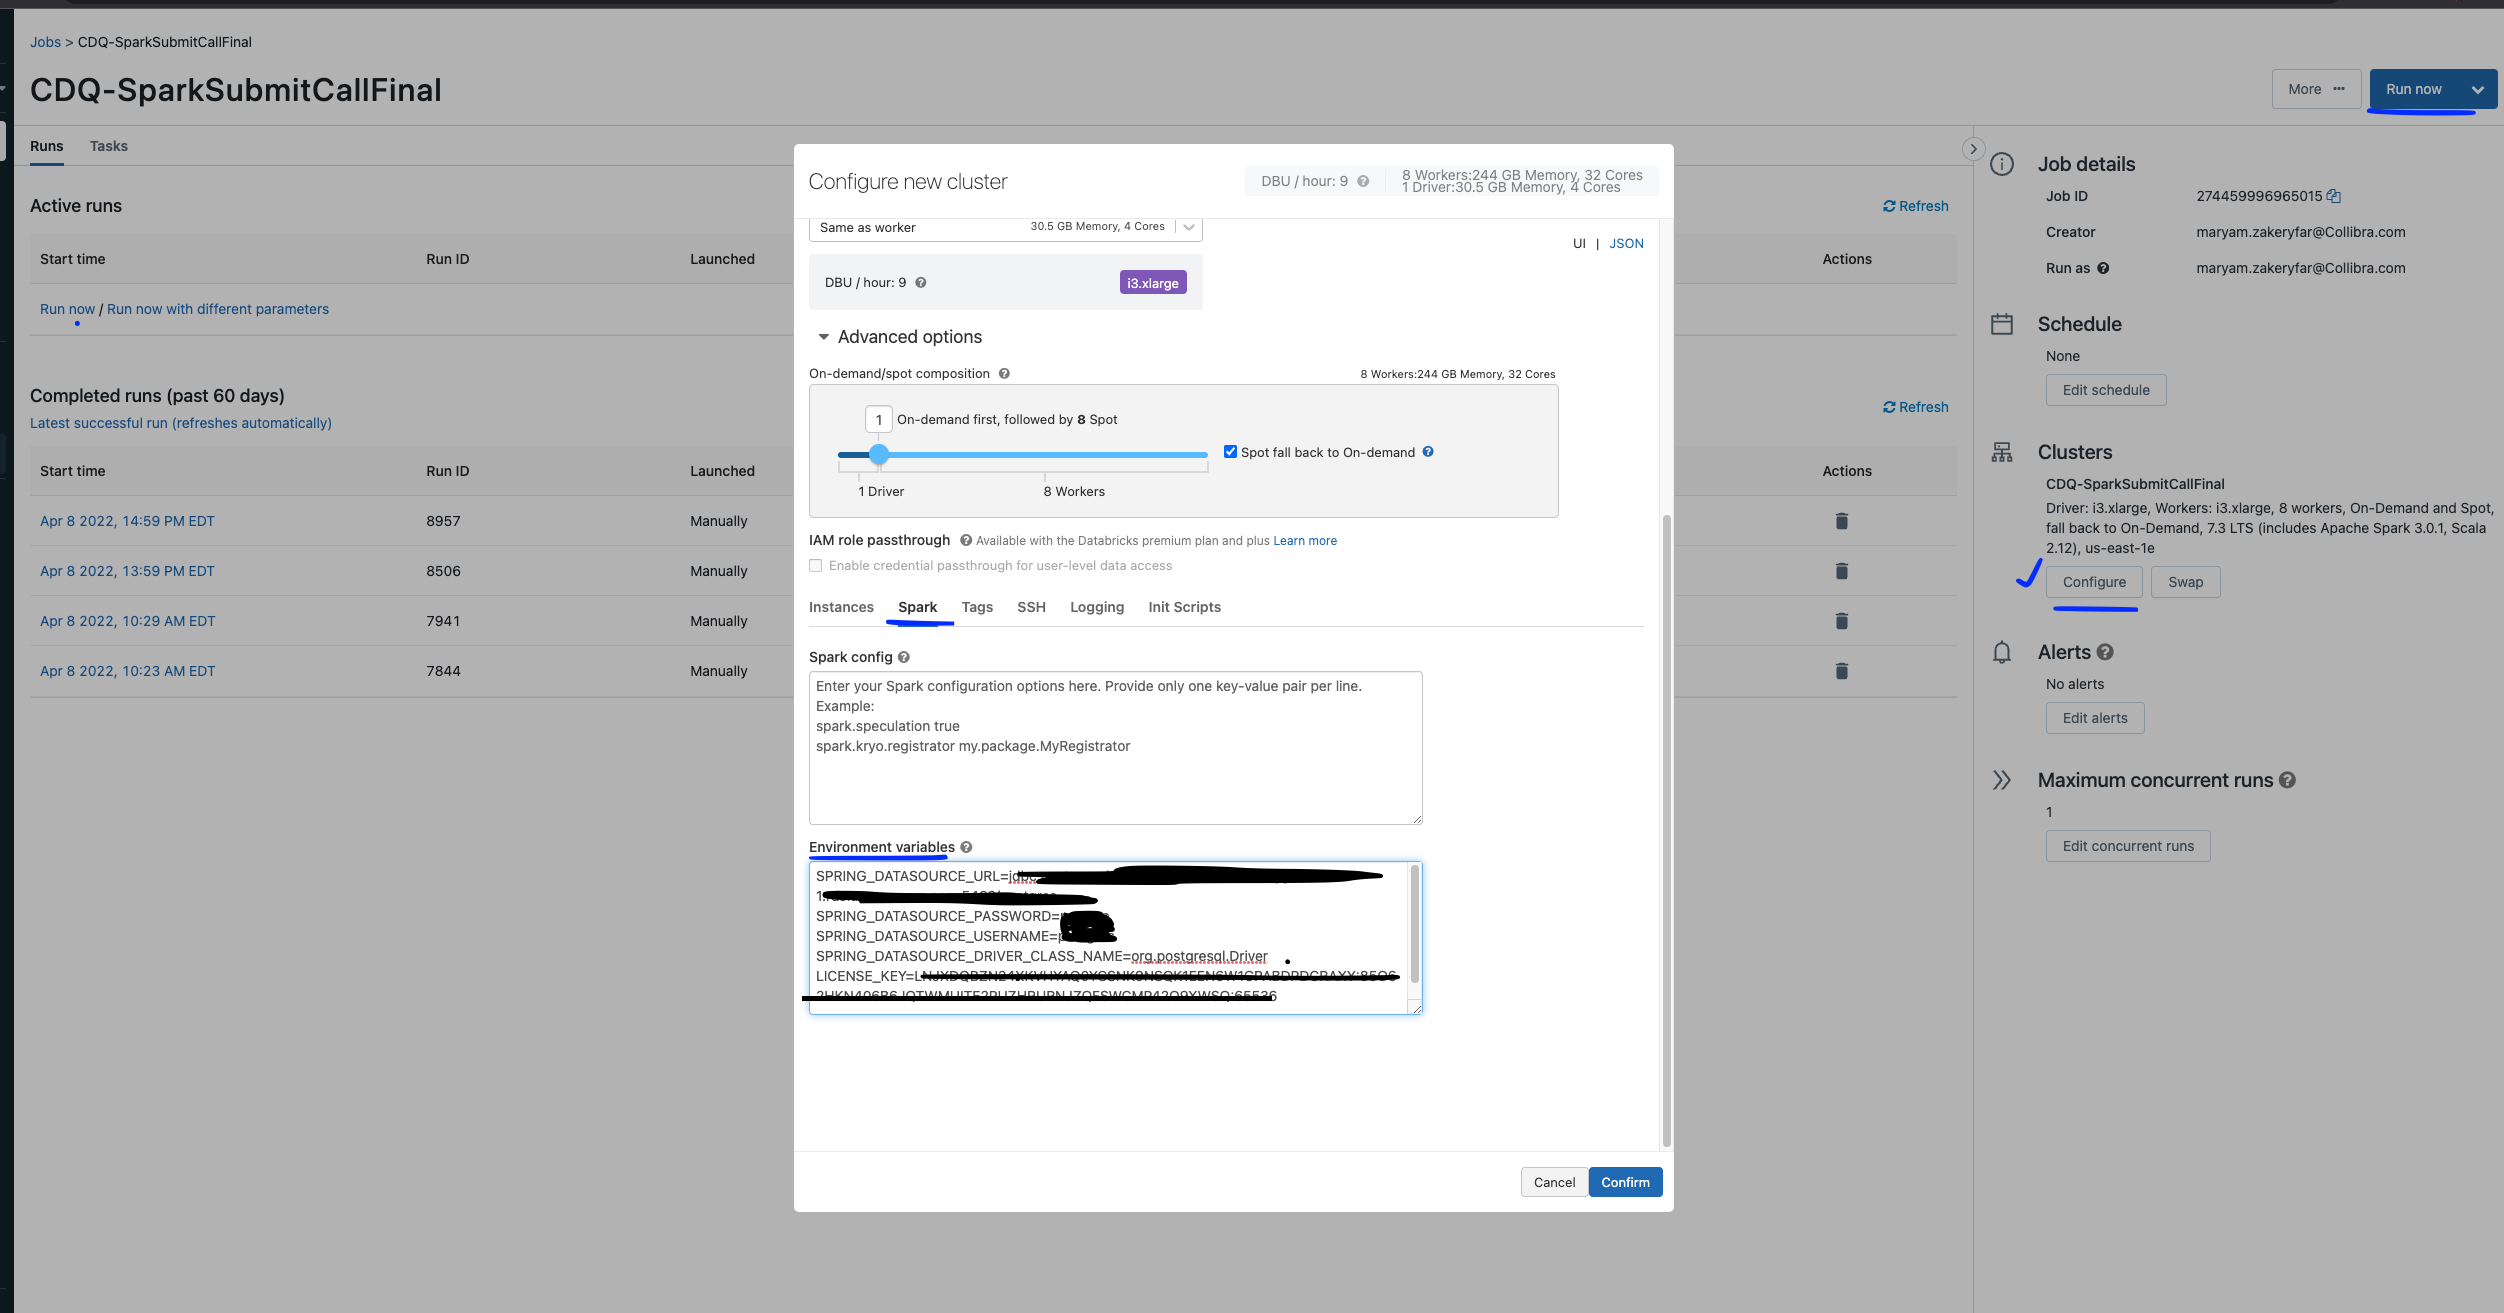Switch to the Tasks tab
Viewport: 2504px width, 1313px height.
108,145
